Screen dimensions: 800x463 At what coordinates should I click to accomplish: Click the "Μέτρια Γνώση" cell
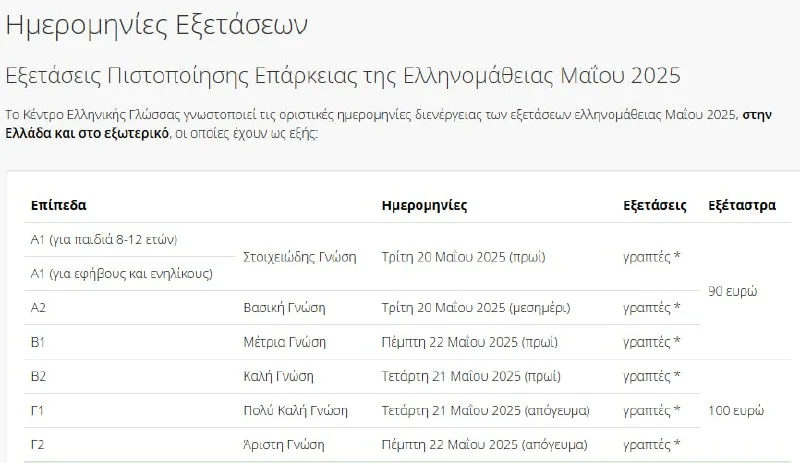[x=284, y=342]
